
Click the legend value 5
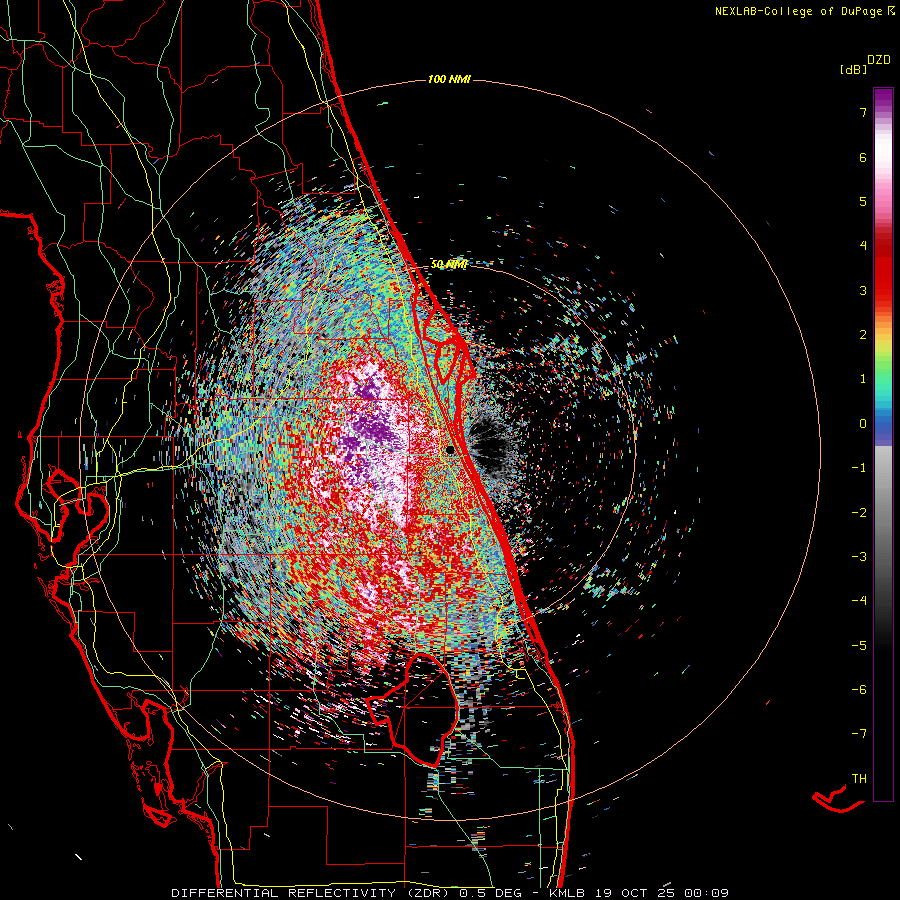pos(863,201)
